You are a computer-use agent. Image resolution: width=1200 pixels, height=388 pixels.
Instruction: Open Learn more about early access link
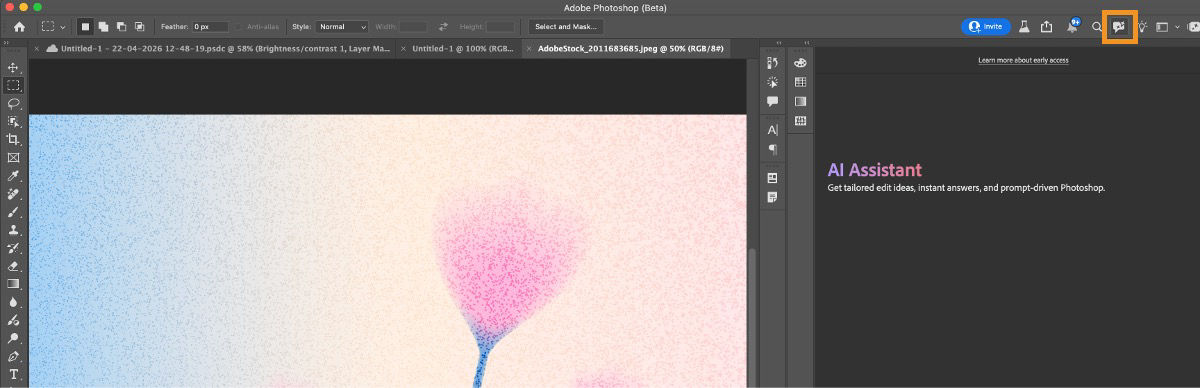coord(1023,60)
